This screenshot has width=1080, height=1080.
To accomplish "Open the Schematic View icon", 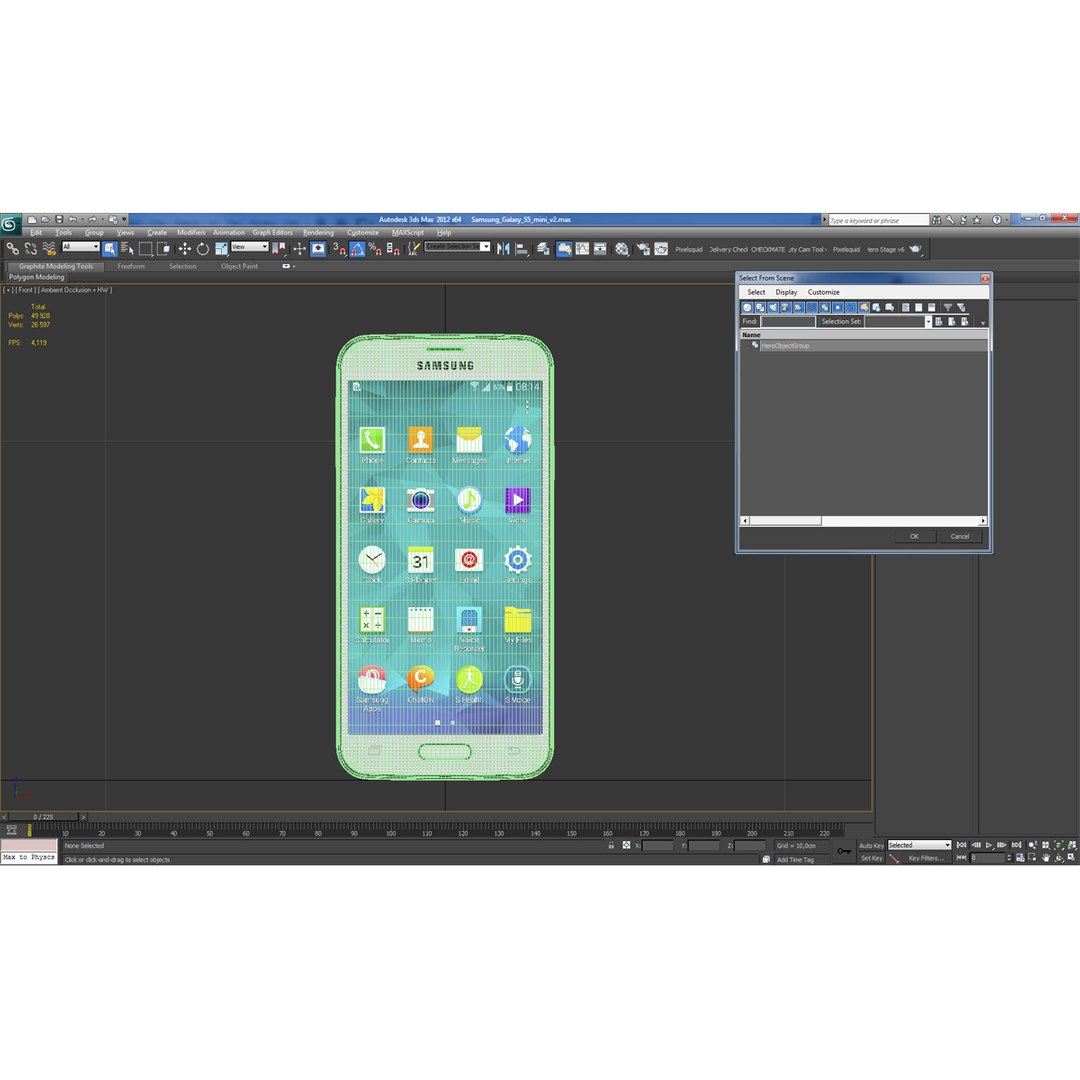I will (x=600, y=249).
